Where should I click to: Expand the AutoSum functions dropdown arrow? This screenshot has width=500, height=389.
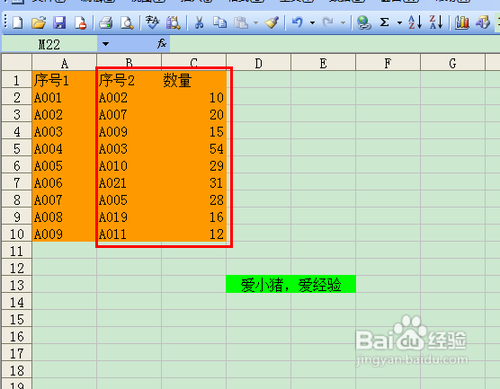[399, 23]
